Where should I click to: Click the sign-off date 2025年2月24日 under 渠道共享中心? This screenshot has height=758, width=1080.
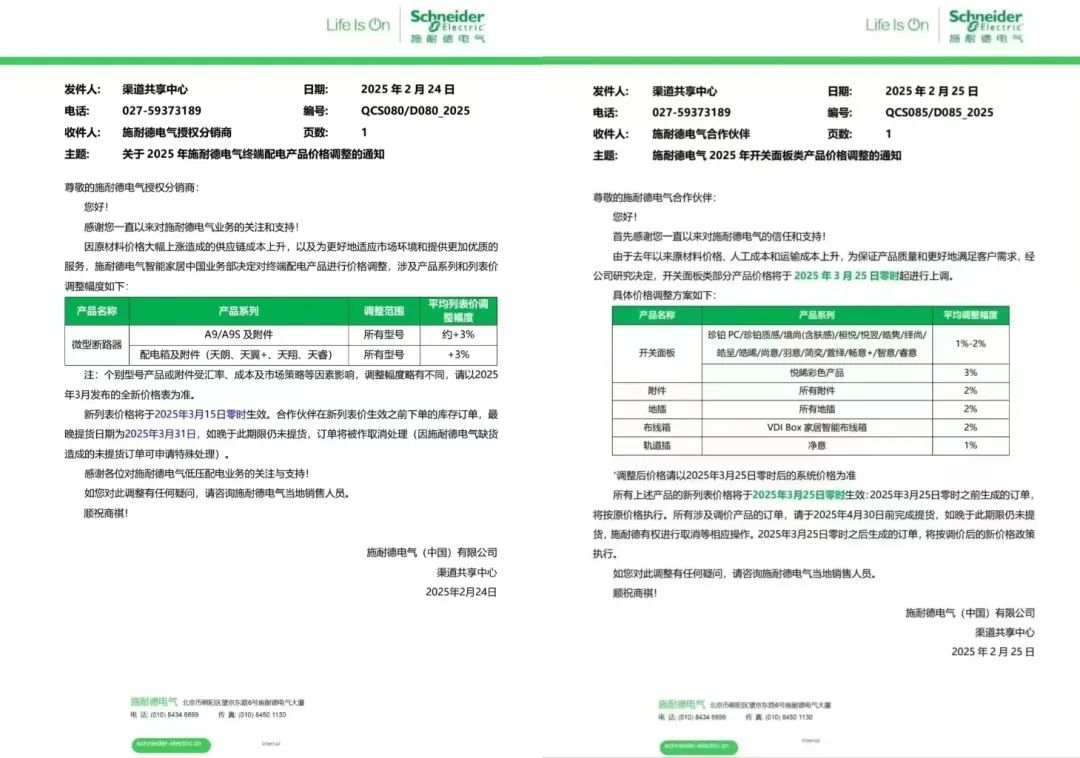(x=461, y=592)
